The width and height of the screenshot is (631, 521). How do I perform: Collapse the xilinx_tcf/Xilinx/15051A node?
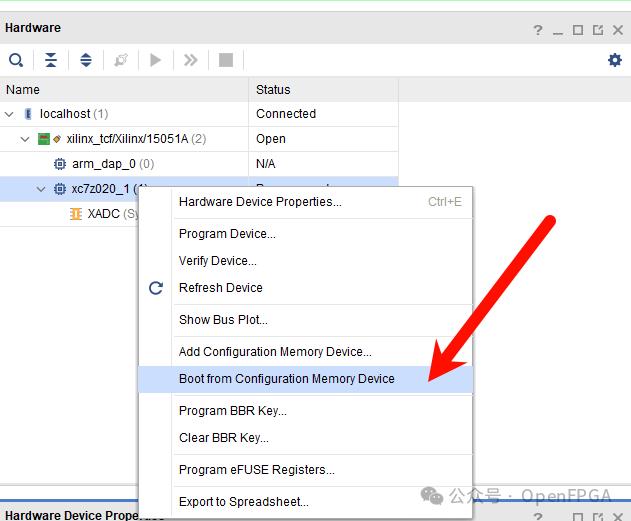26,139
